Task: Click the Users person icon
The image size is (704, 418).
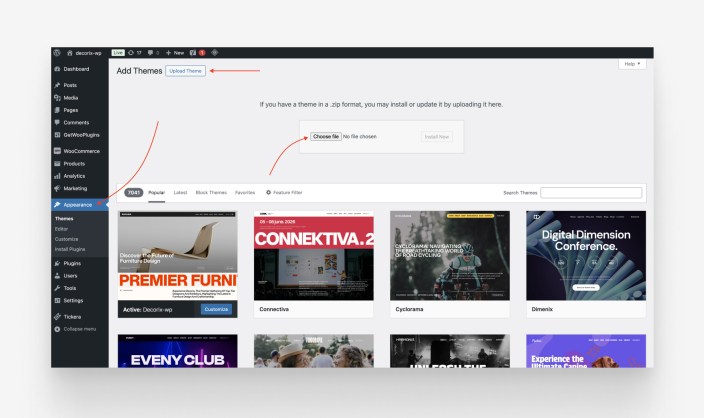Action: tap(57, 276)
